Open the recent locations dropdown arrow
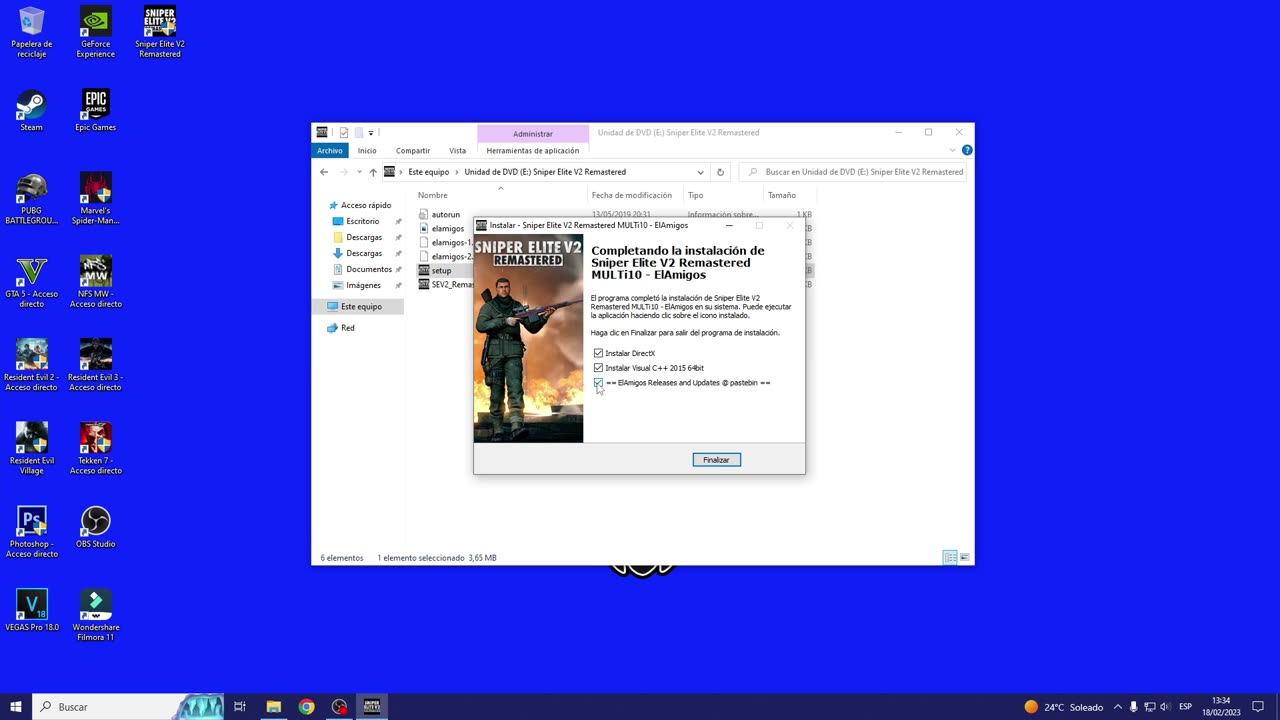Viewport: 1280px width, 720px height. click(x=360, y=172)
